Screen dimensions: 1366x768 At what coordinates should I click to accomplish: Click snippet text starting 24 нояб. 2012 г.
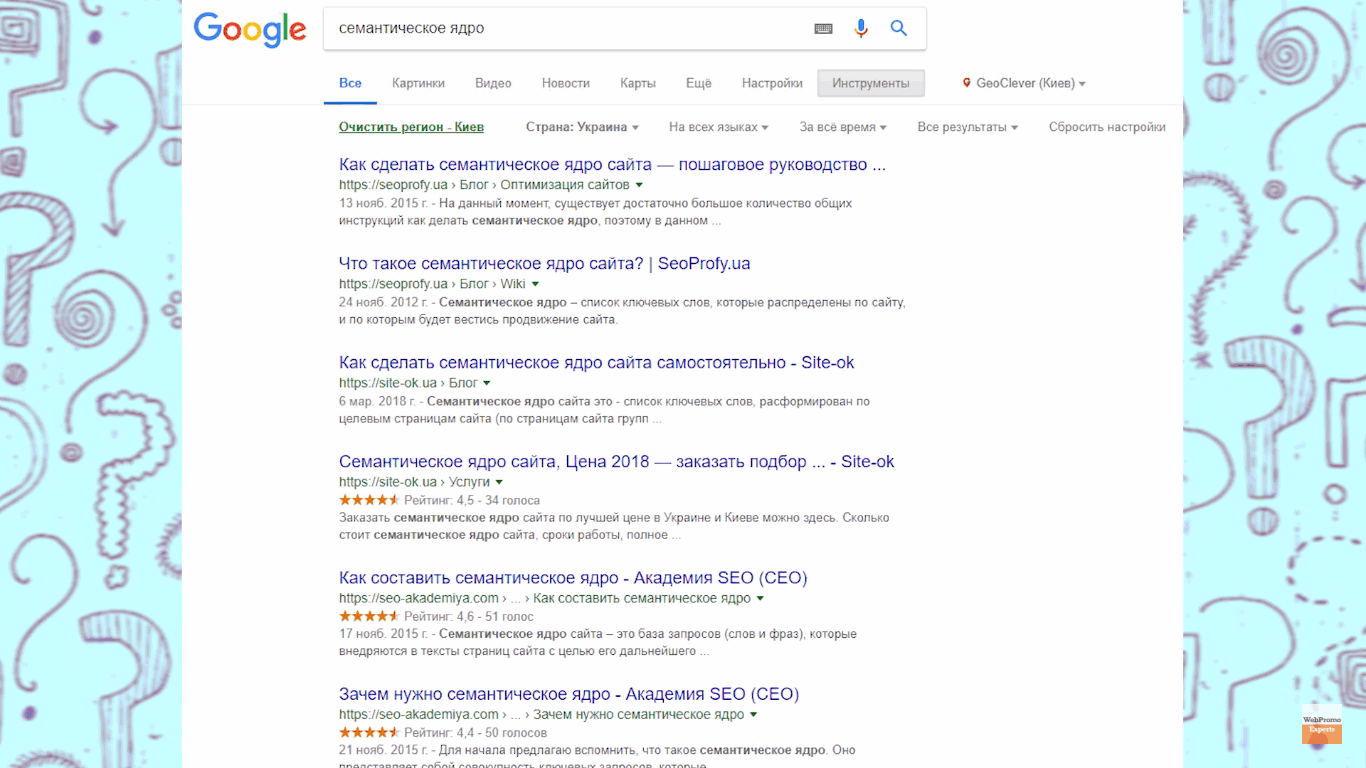[x=622, y=311]
